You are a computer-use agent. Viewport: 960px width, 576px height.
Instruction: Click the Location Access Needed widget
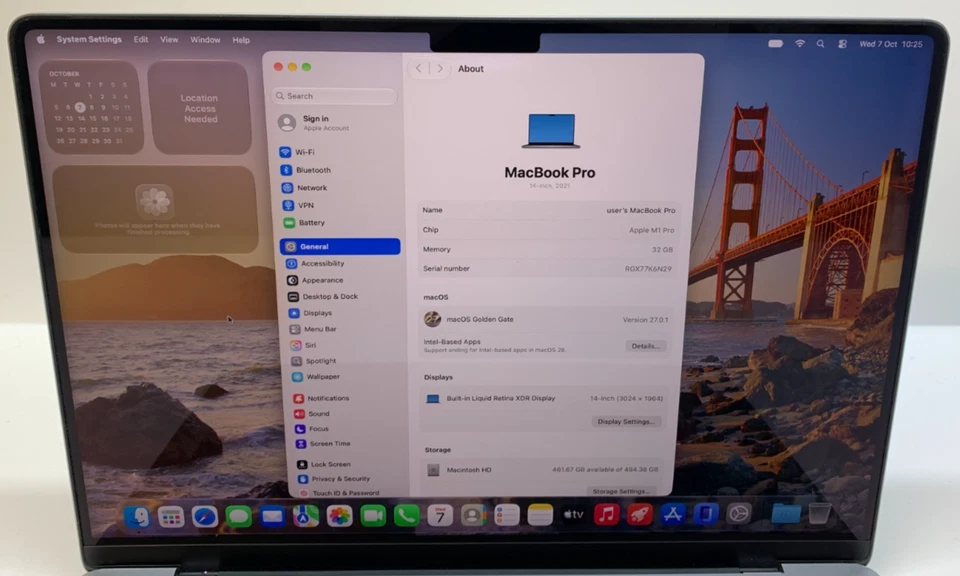200,108
